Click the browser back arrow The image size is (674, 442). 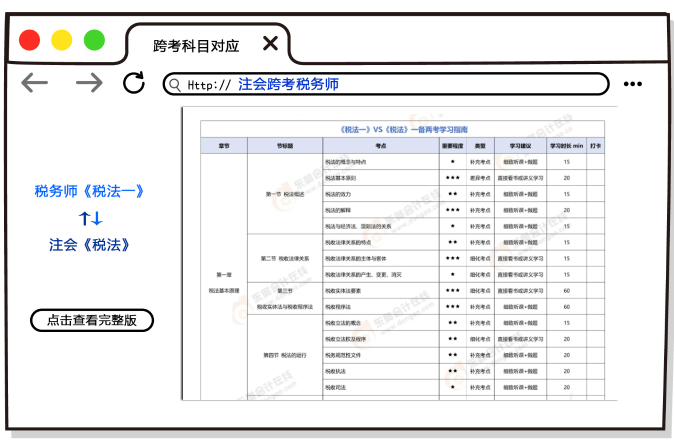(35, 83)
